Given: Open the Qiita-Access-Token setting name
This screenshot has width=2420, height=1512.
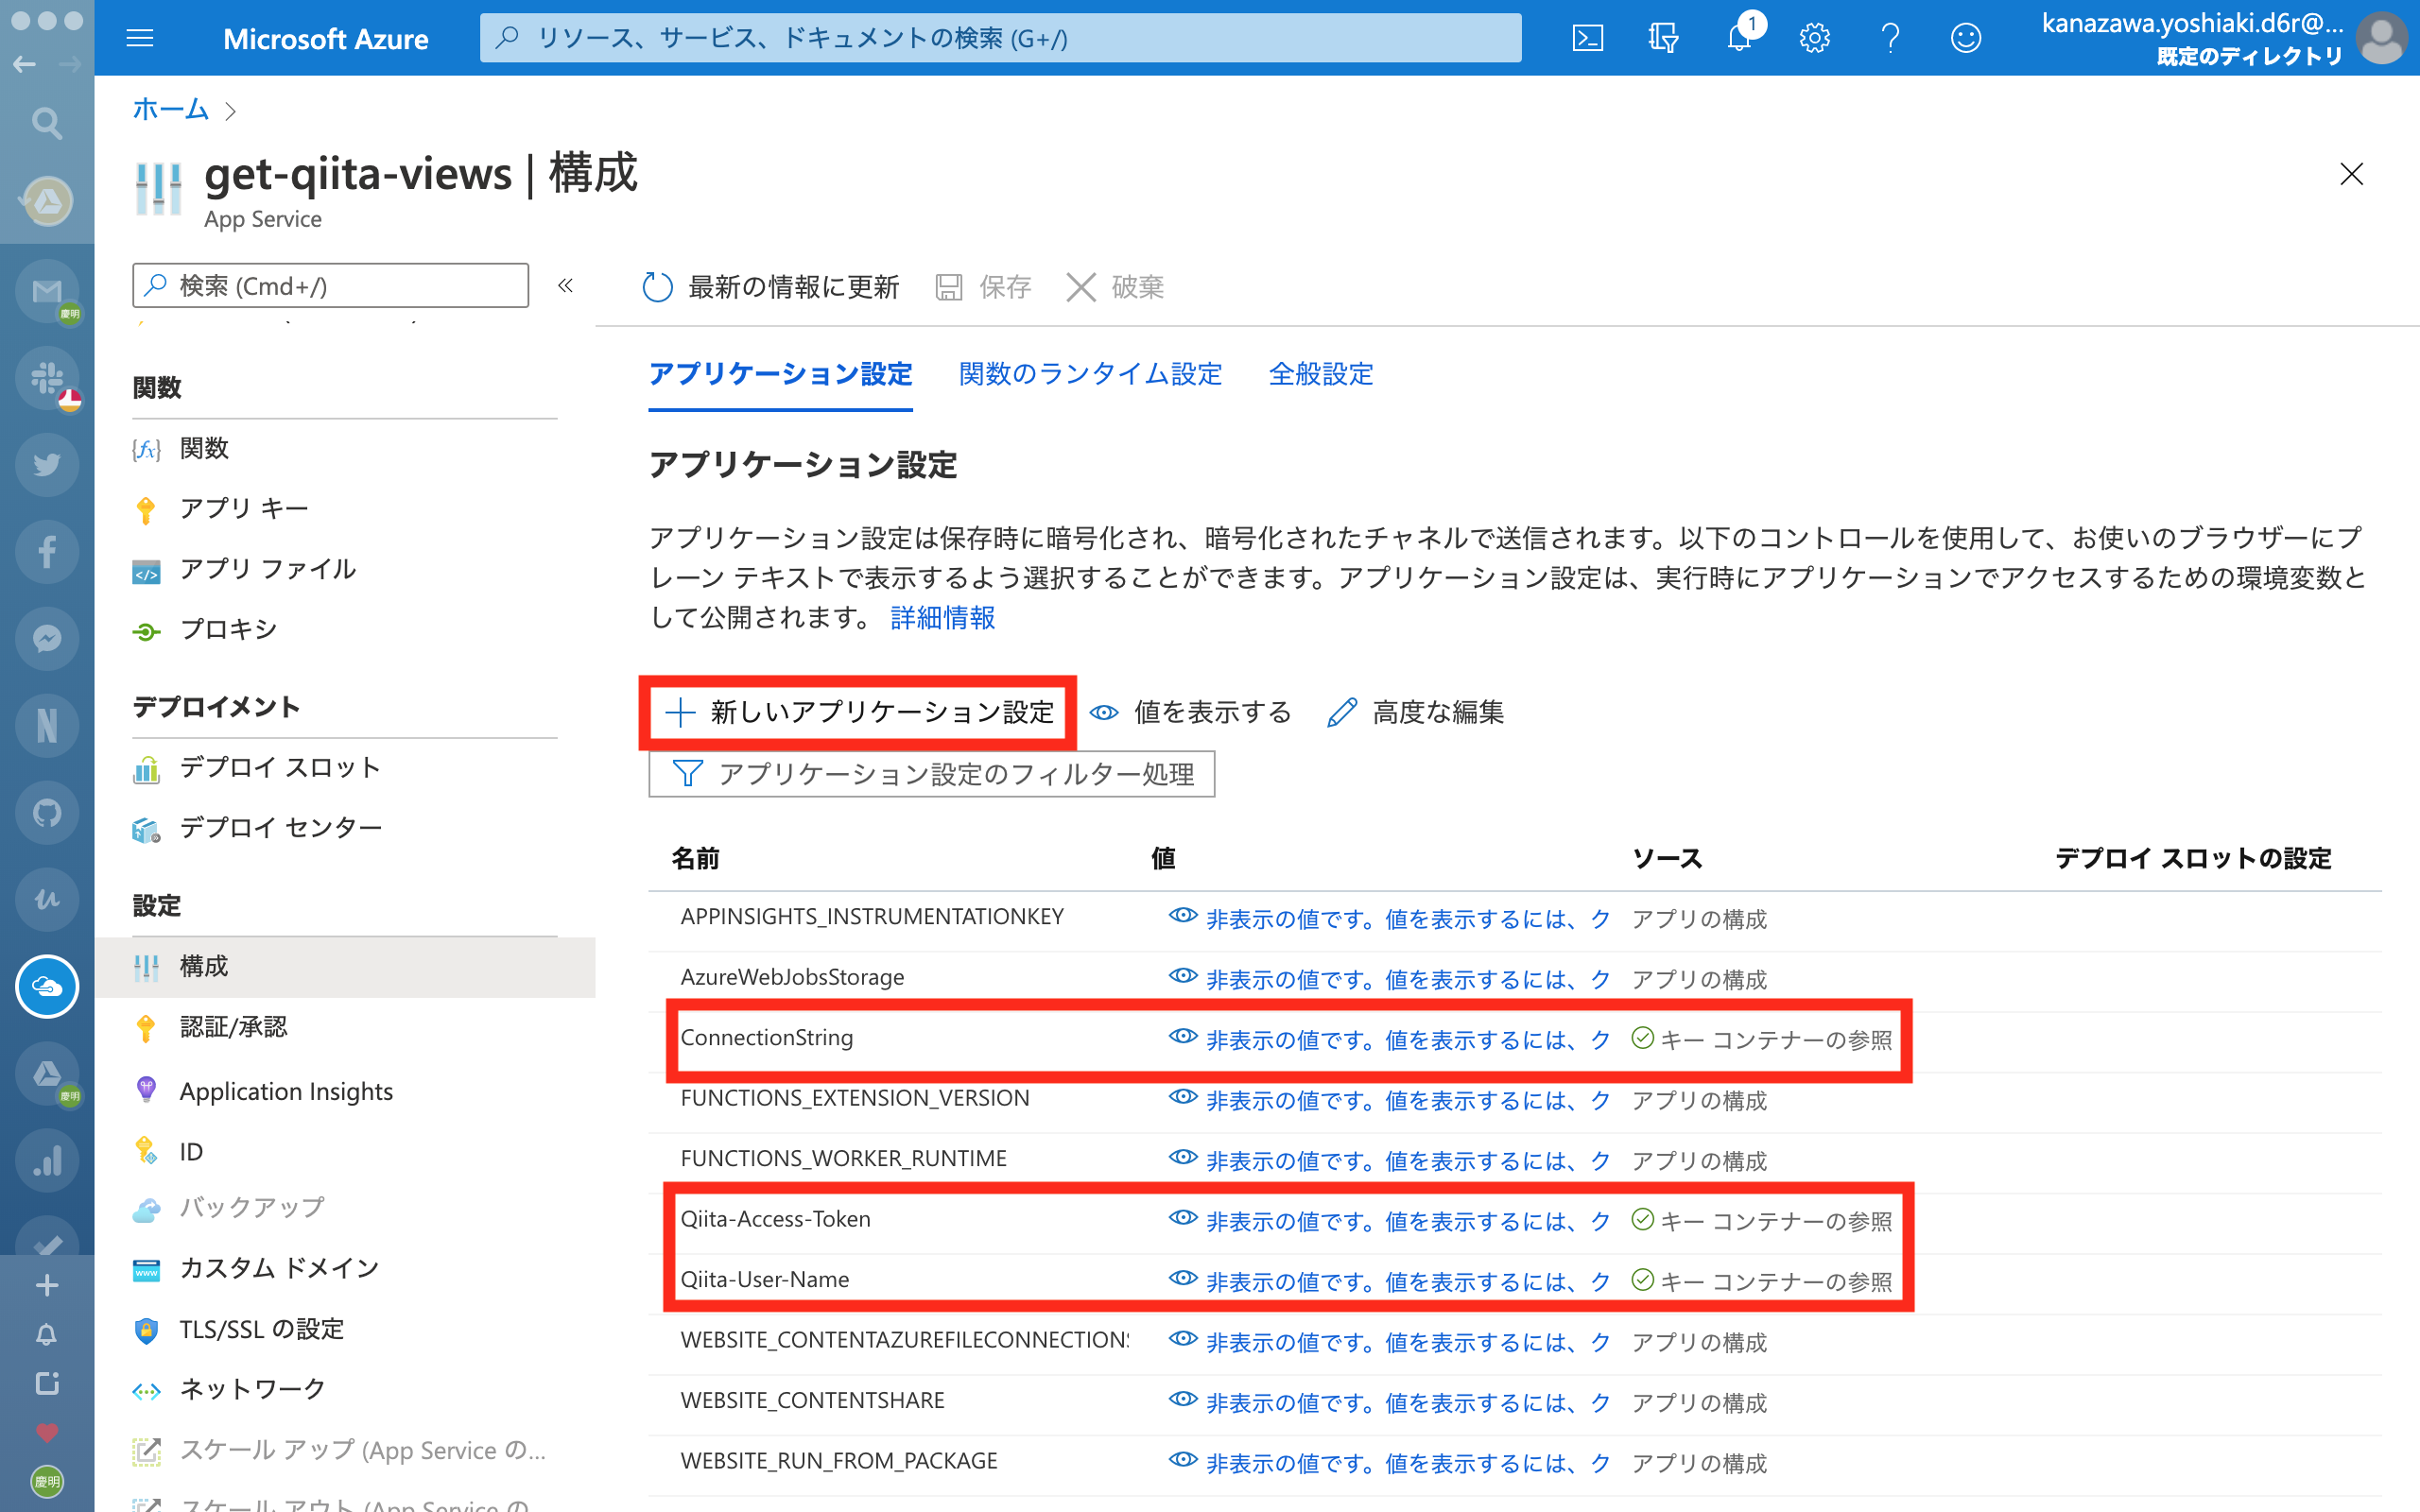Looking at the screenshot, I should 775,1219.
